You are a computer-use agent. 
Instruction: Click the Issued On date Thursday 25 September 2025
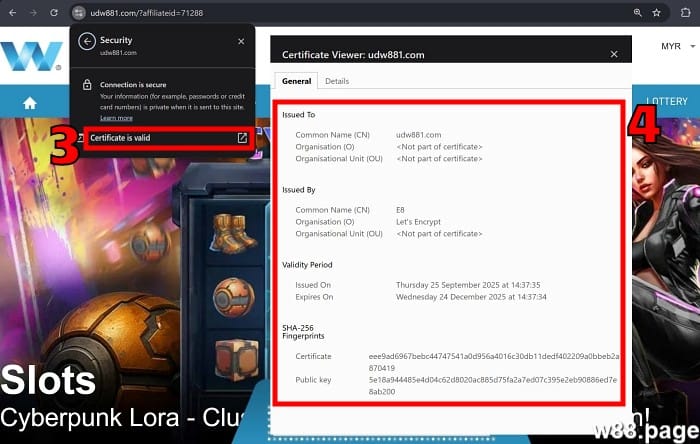click(x=468, y=285)
